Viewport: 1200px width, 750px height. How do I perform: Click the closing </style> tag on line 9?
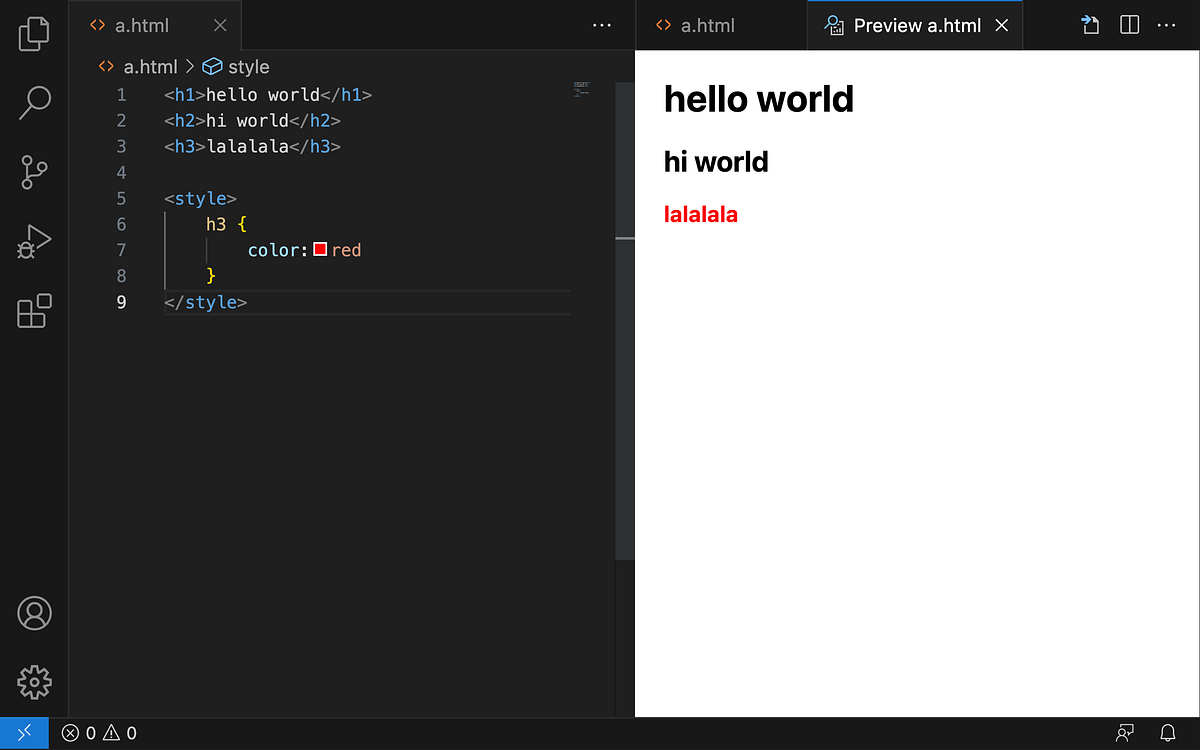pyautogui.click(x=205, y=302)
